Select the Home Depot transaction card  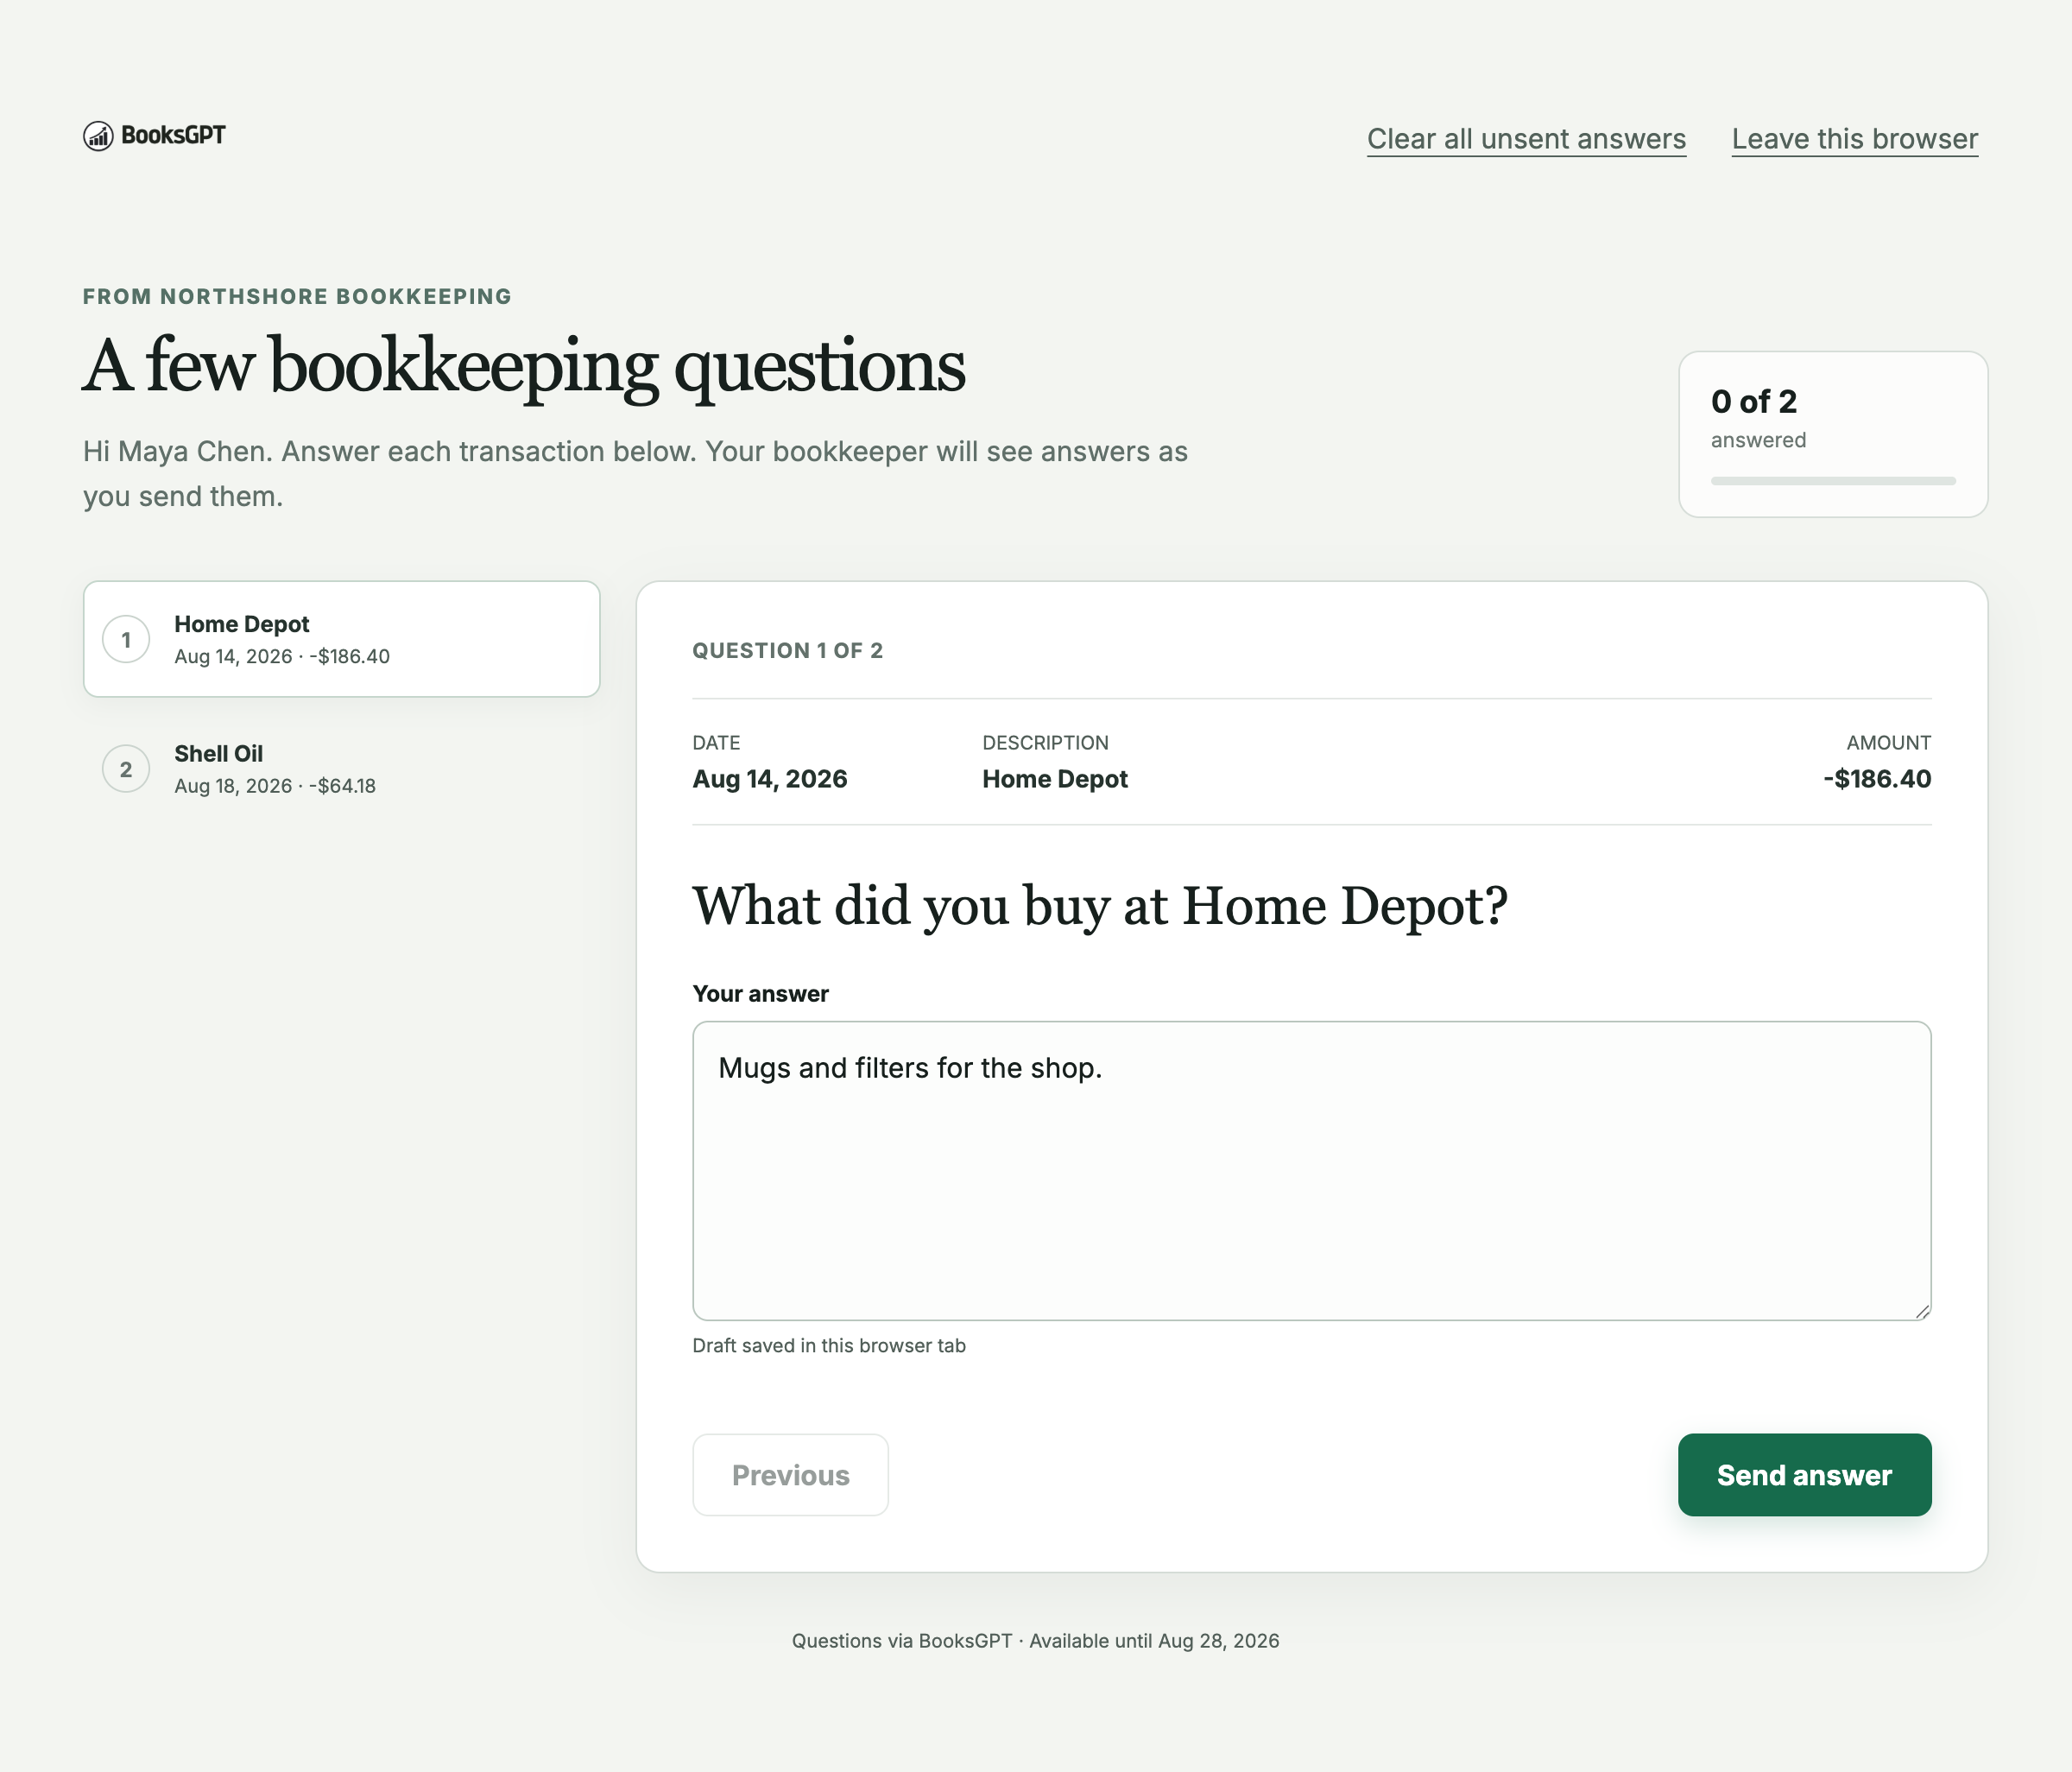pyautogui.click(x=341, y=639)
